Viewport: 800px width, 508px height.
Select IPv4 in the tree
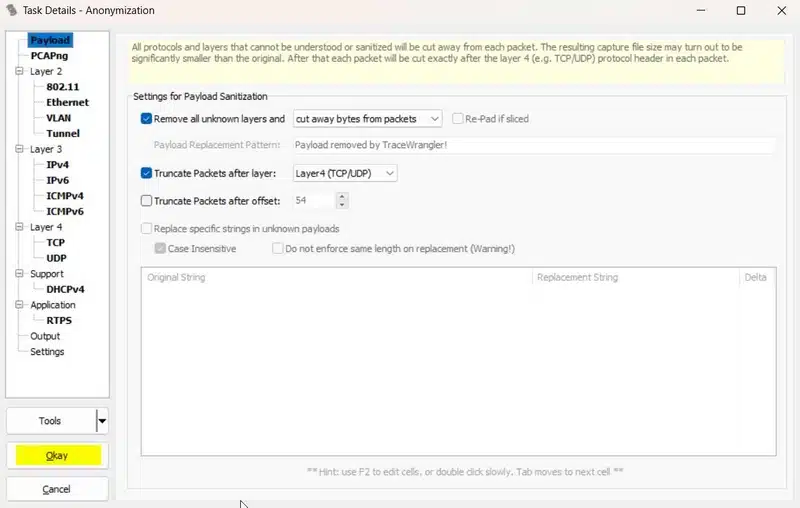coord(58,165)
